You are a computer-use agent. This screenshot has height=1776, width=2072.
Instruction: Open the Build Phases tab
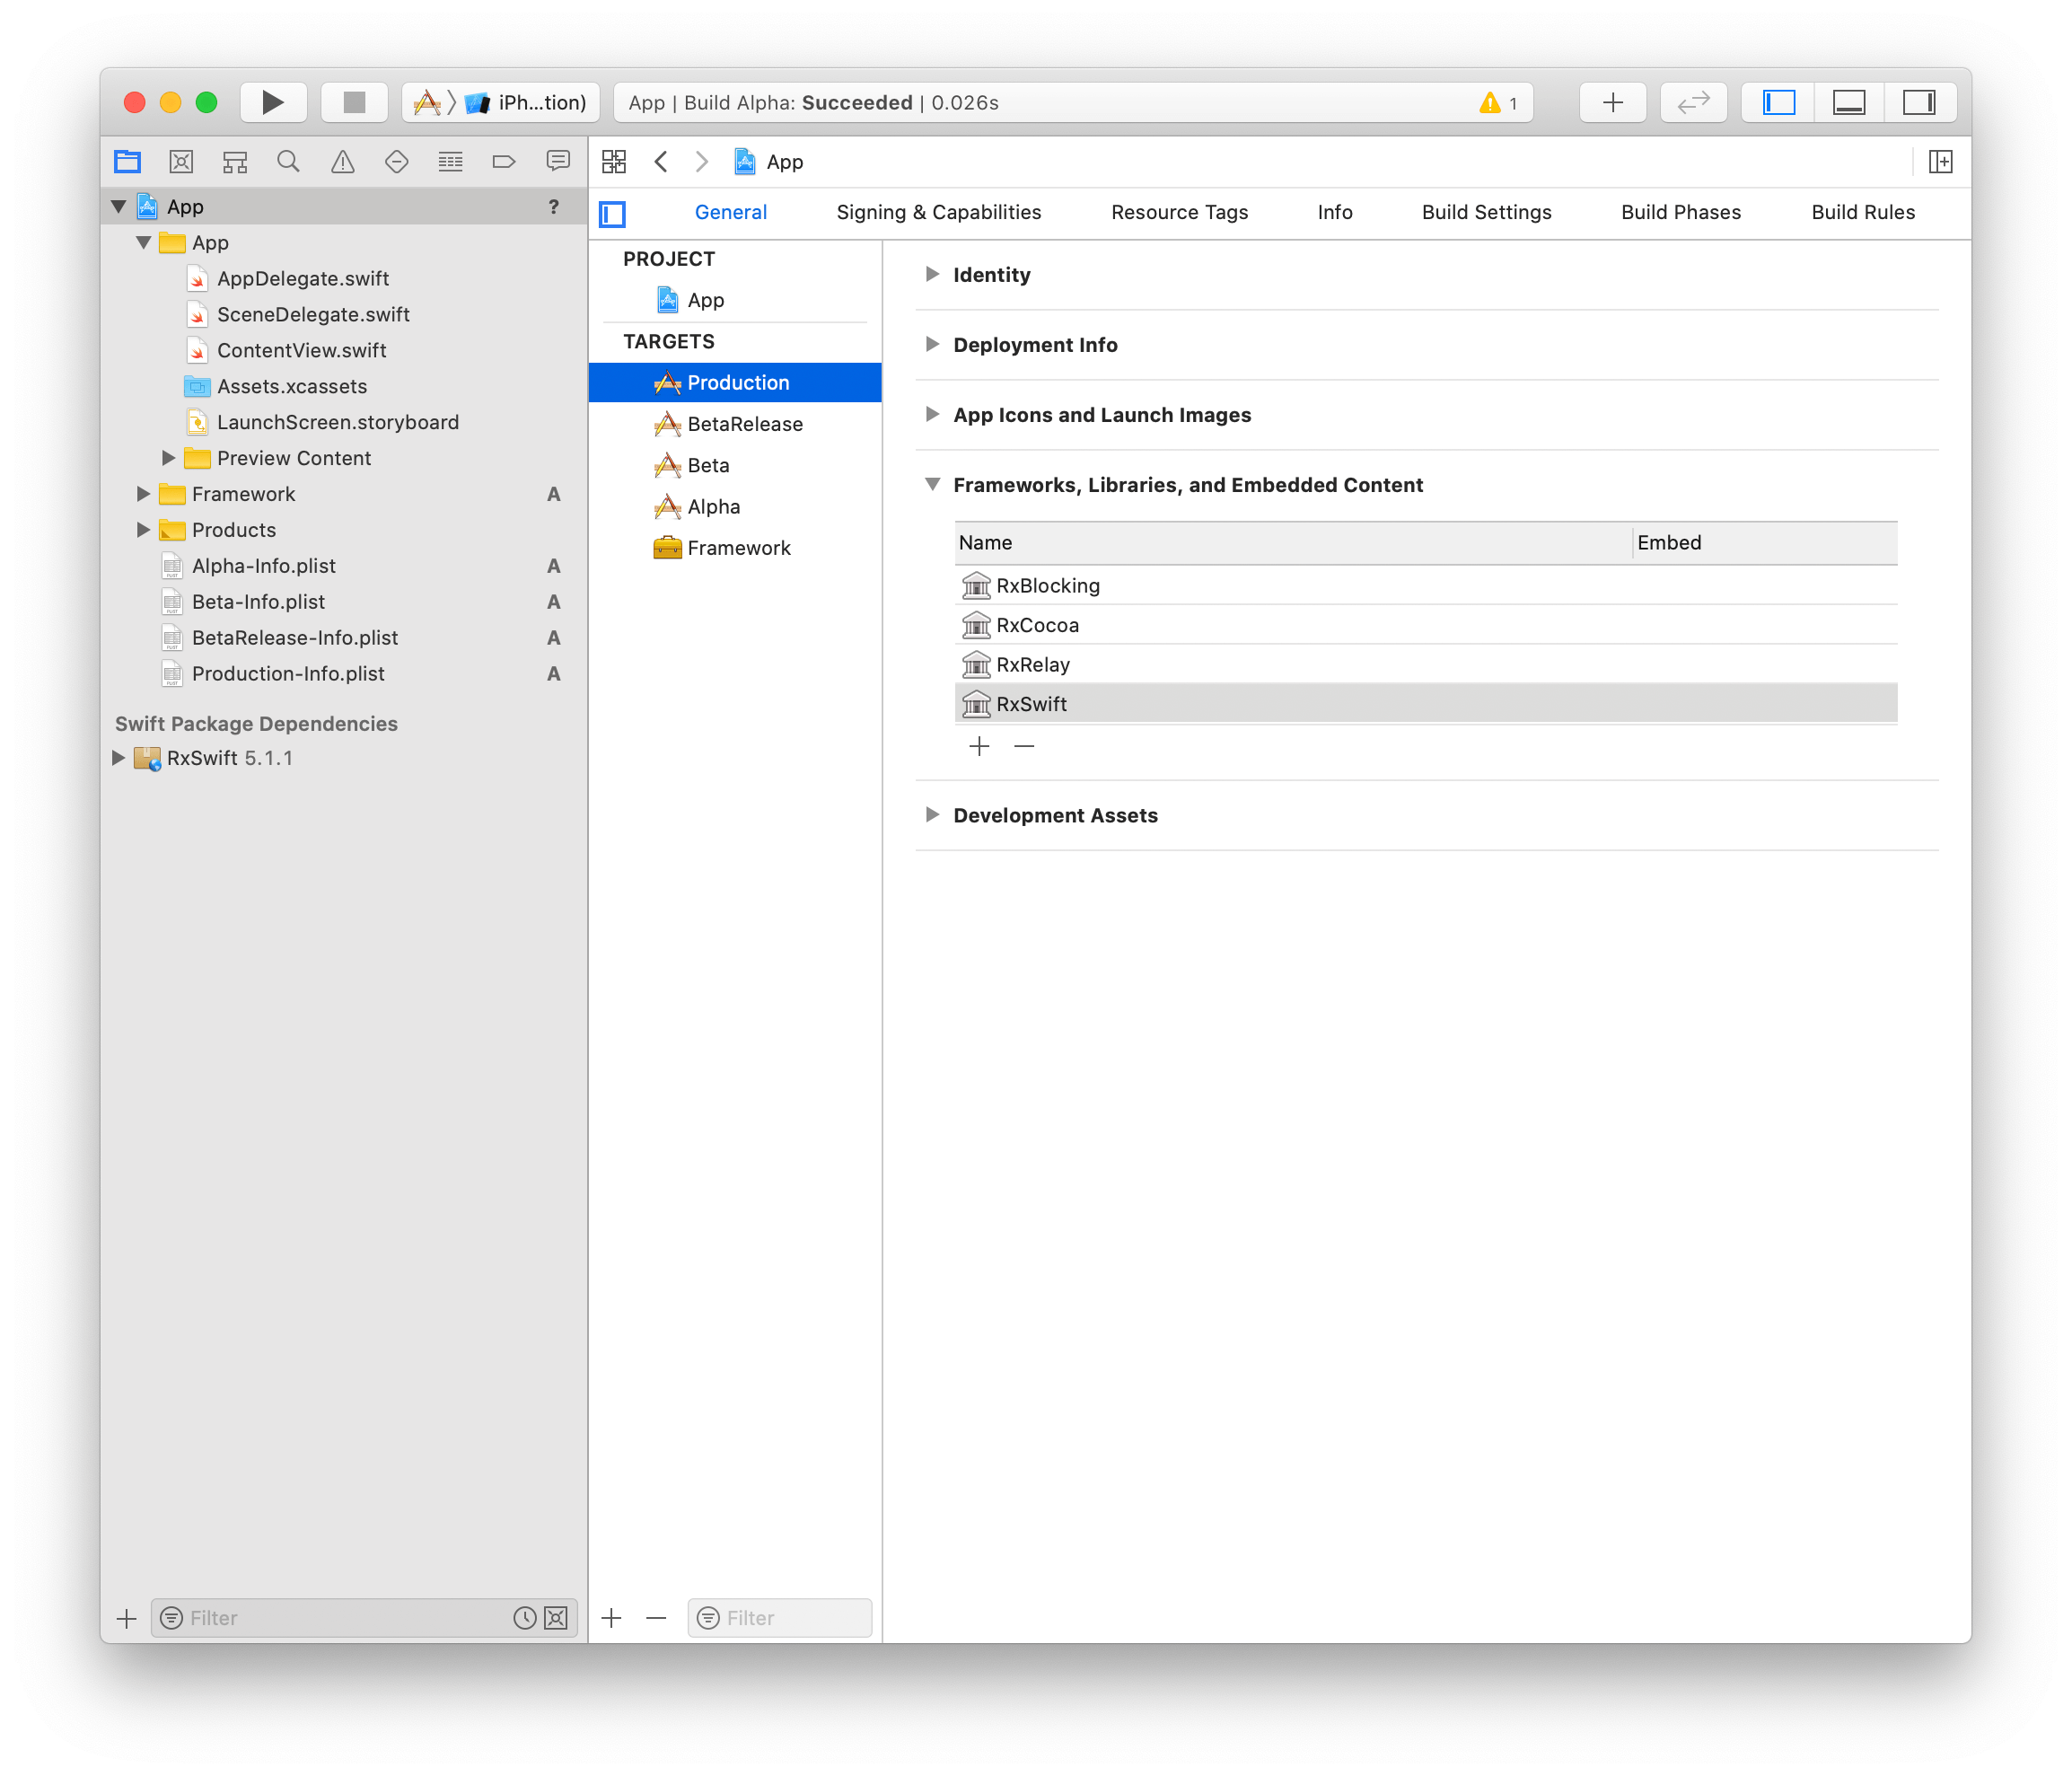[x=1680, y=212]
